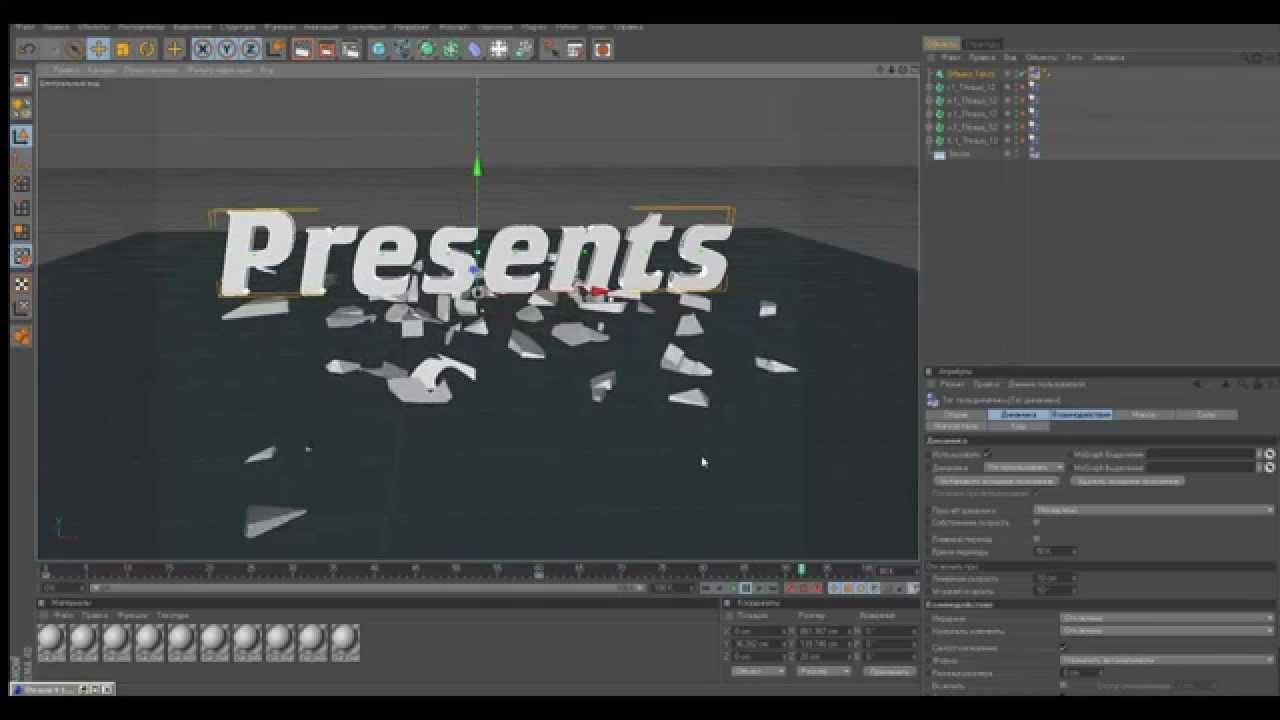Open the Render Settings icon

[x=351, y=49]
